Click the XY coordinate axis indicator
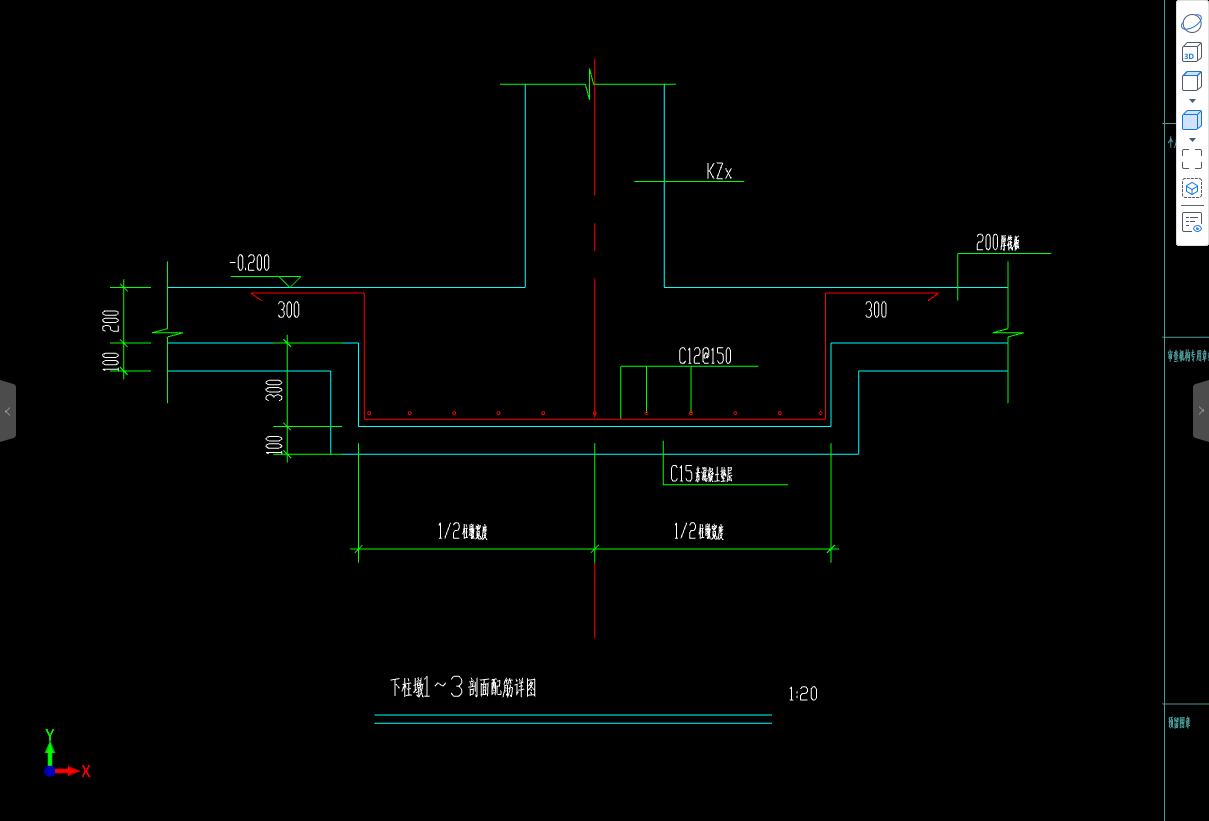Screen dimensions: 1209x821 [x=66, y=753]
